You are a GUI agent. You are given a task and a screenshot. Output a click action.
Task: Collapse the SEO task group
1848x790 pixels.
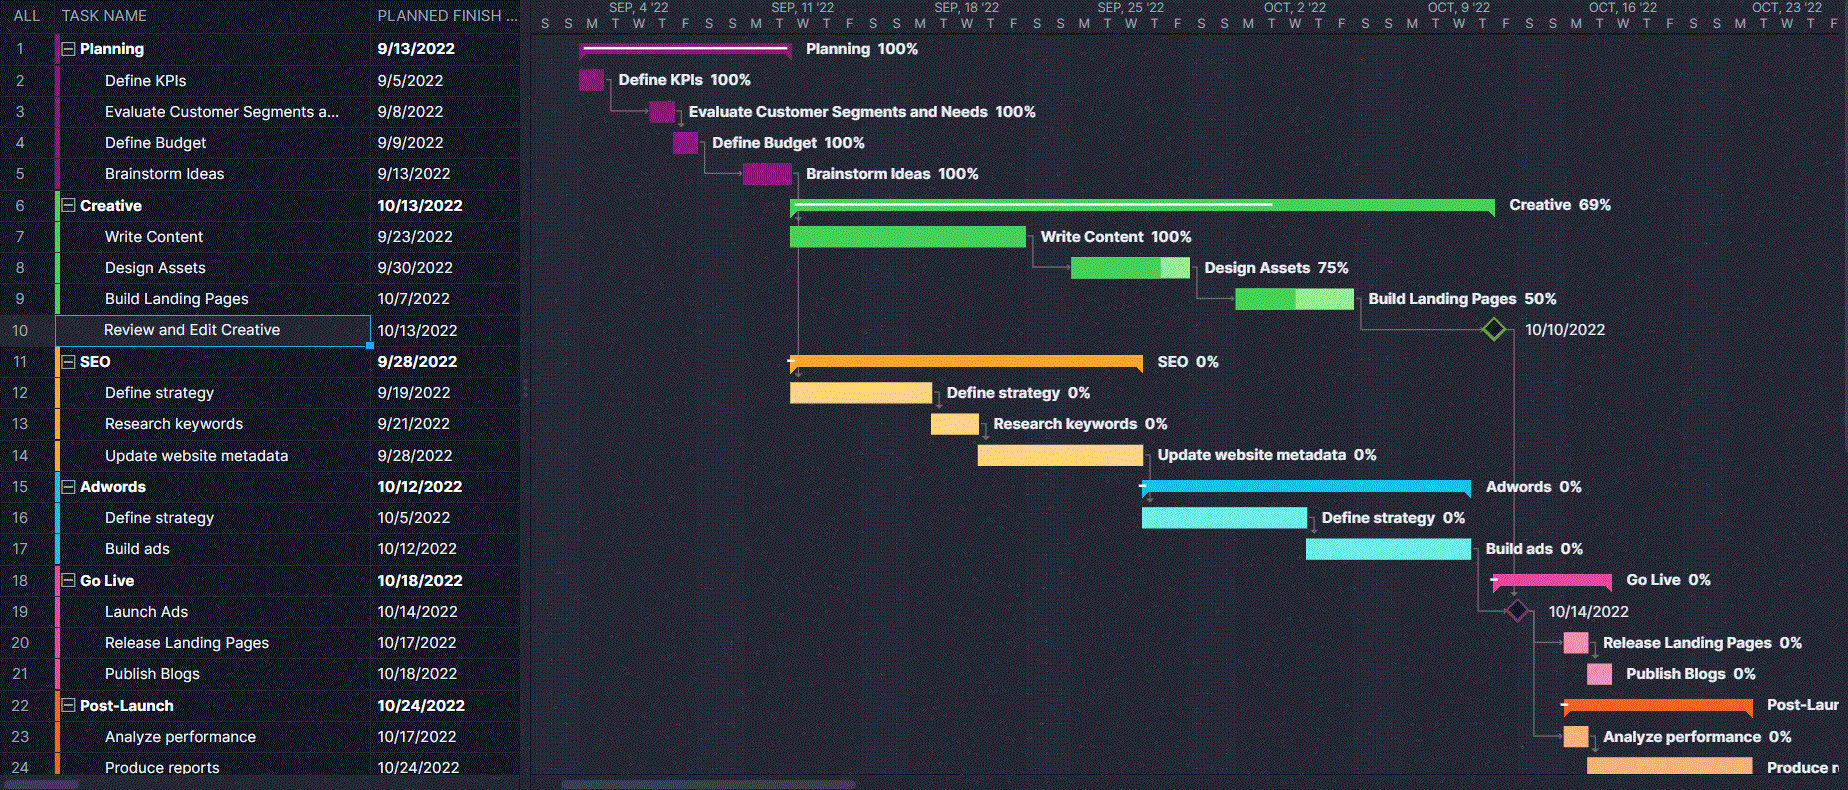click(68, 362)
